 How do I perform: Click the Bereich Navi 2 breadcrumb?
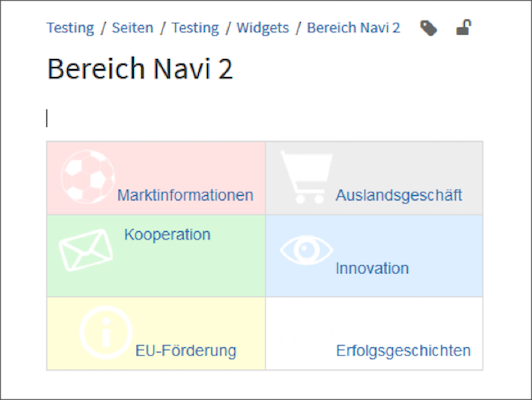pyautogui.click(x=354, y=28)
